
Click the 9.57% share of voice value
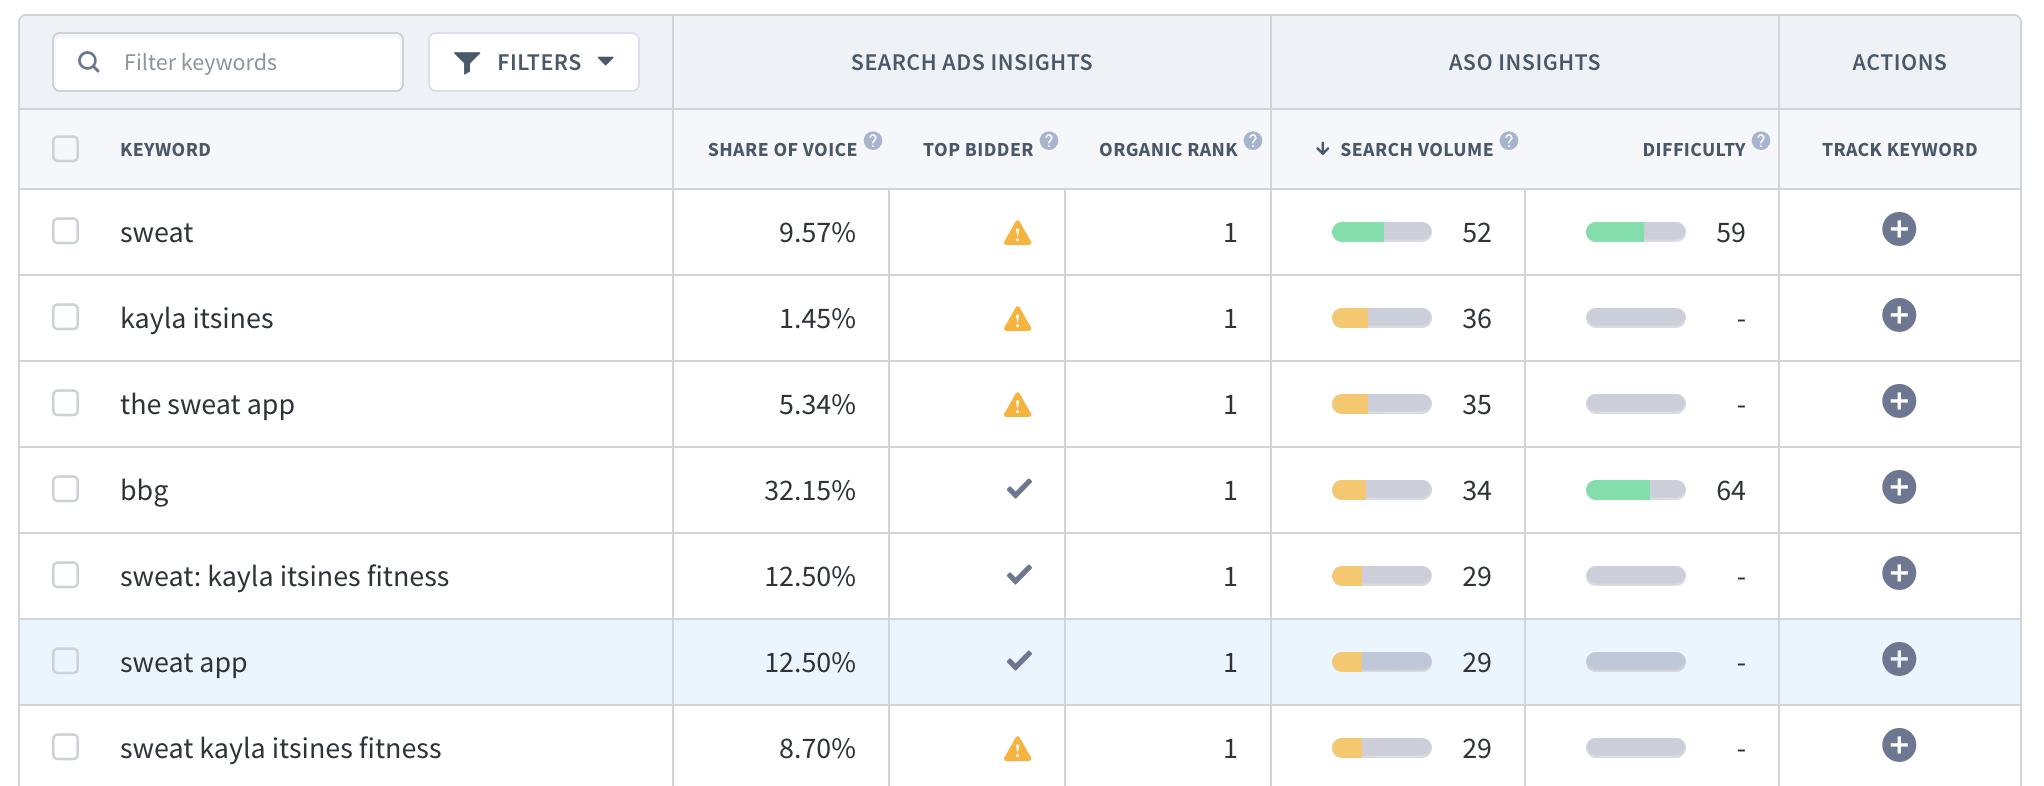click(817, 233)
